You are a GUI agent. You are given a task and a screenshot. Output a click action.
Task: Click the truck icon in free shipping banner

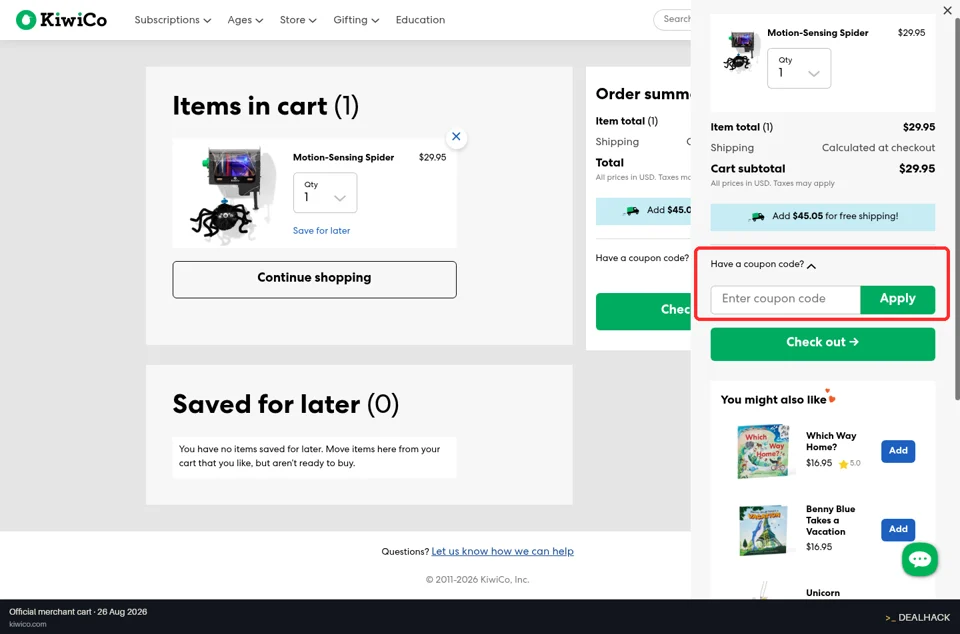757,216
